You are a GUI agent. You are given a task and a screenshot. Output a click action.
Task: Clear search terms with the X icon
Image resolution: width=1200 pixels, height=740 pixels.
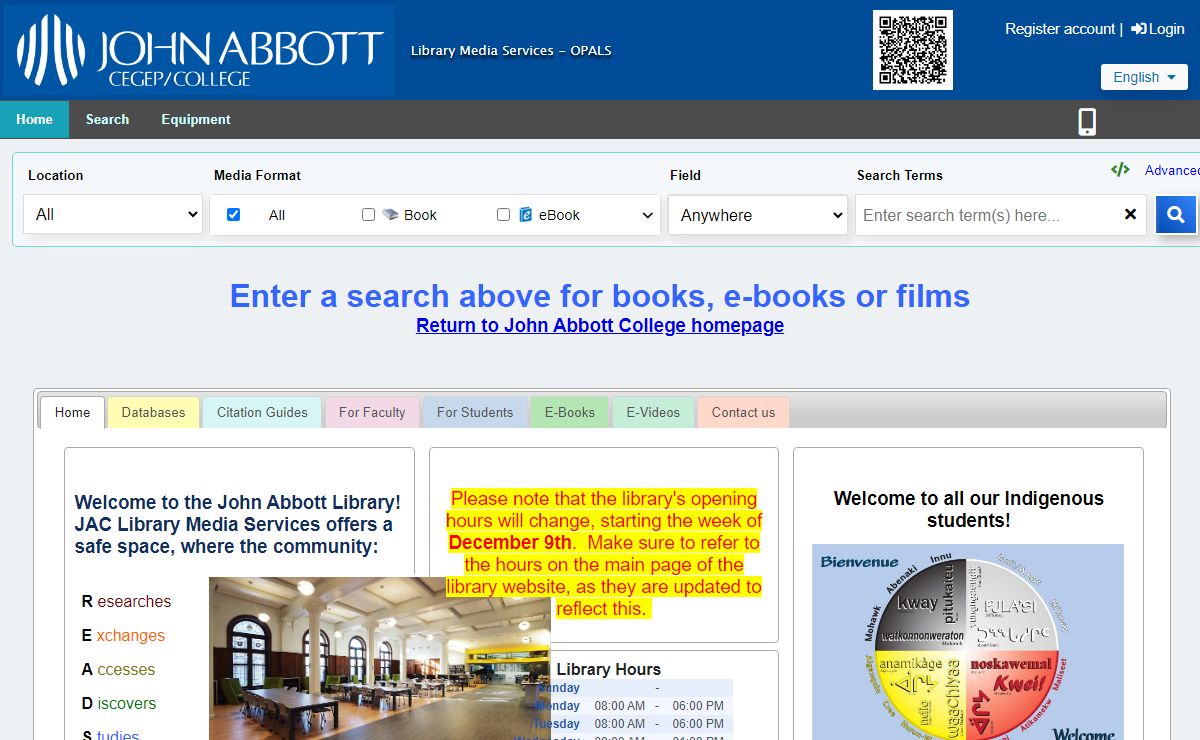pos(1130,214)
